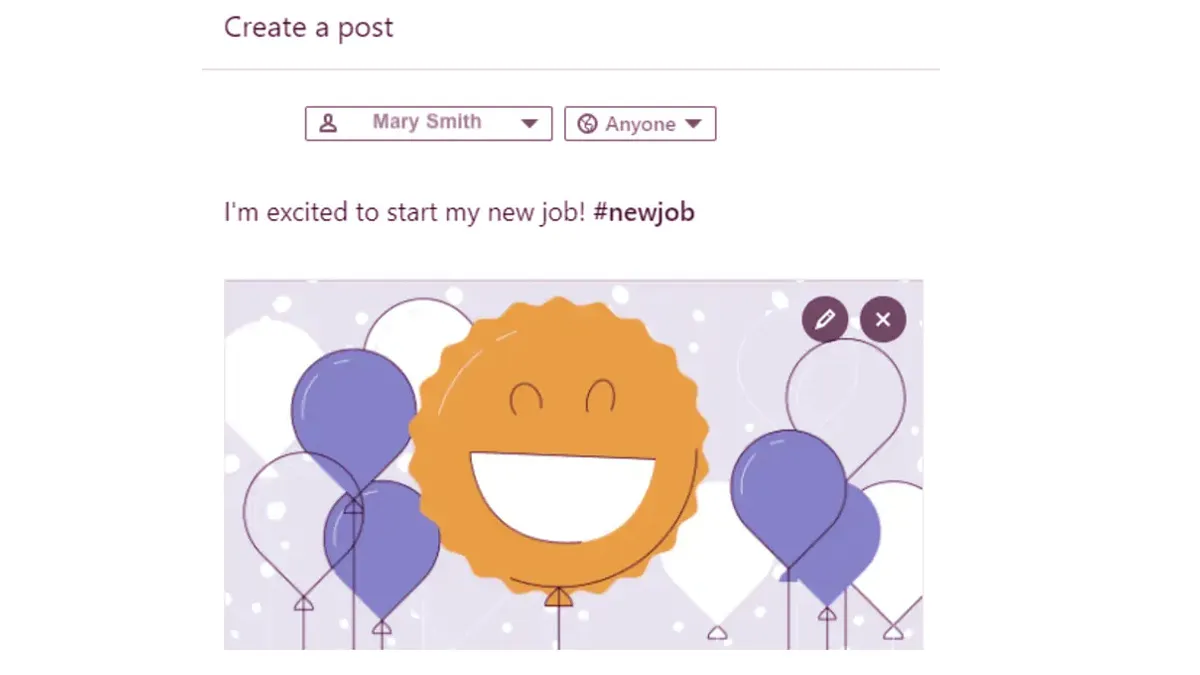Click the arrow right of Mary Smith

coord(530,124)
